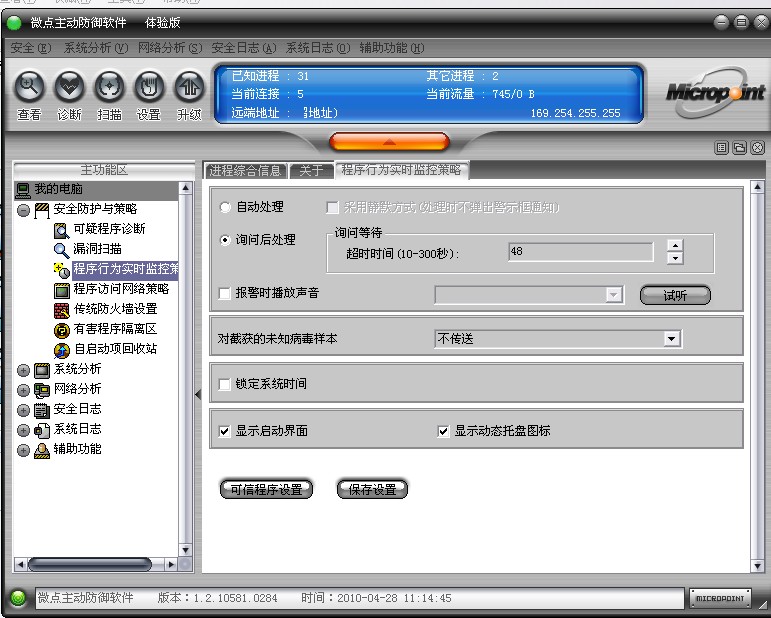Switch to the 进程综合信息 tab
This screenshot has width=771, height=618.
[x=245, y=171]
